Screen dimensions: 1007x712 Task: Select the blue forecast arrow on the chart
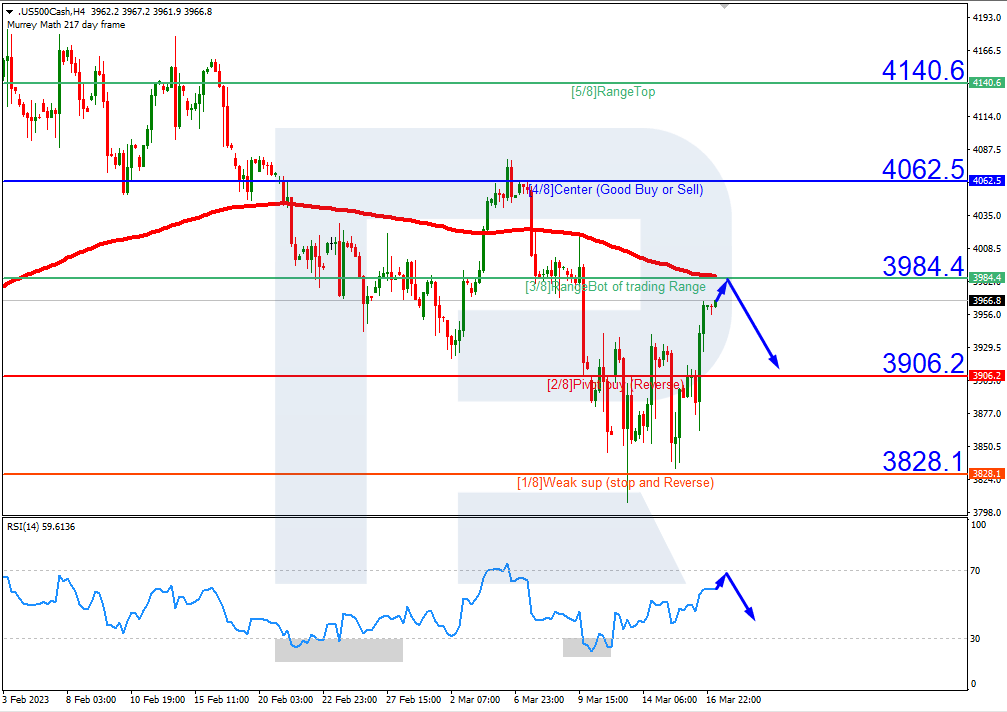click(753, 325)
